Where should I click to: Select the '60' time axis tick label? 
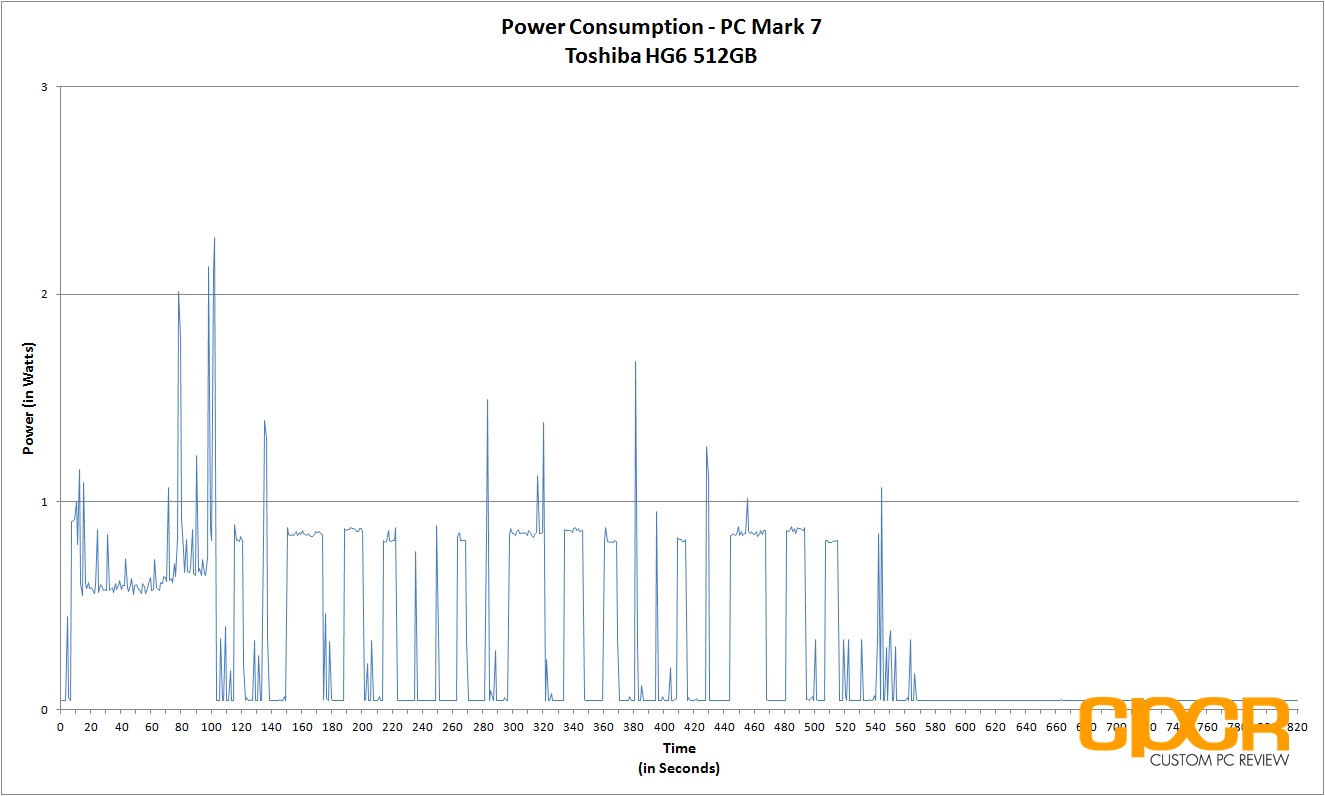pyautogui.click(x=151, y=727)
